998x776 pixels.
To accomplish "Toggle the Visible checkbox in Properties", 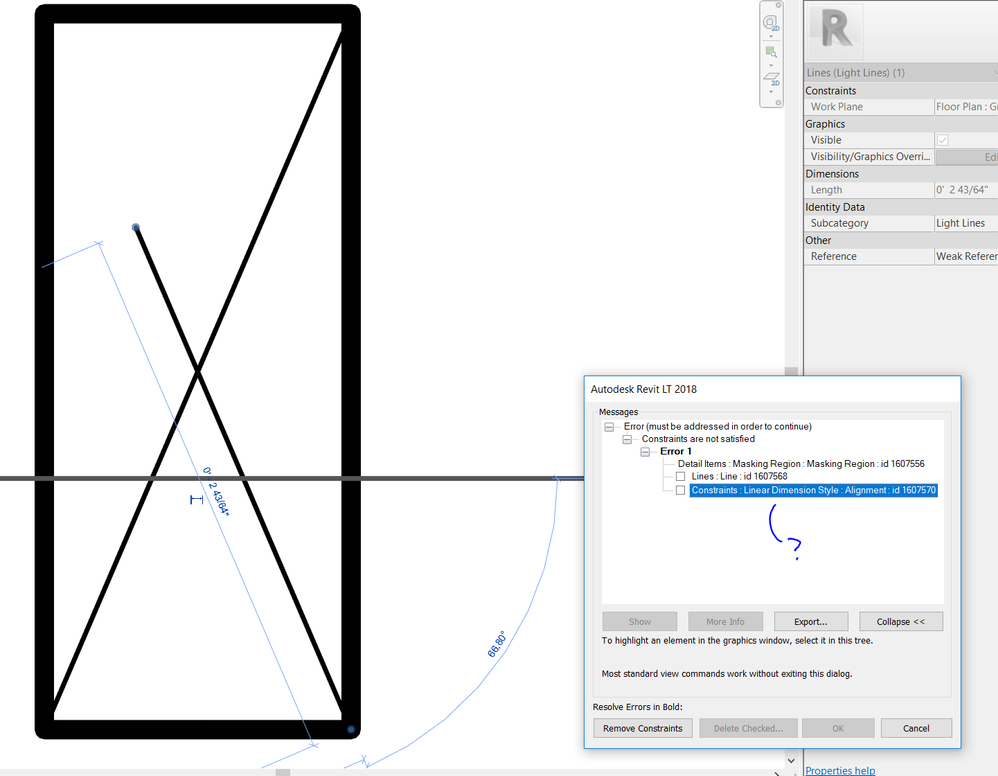I will (x=943, y=140).
